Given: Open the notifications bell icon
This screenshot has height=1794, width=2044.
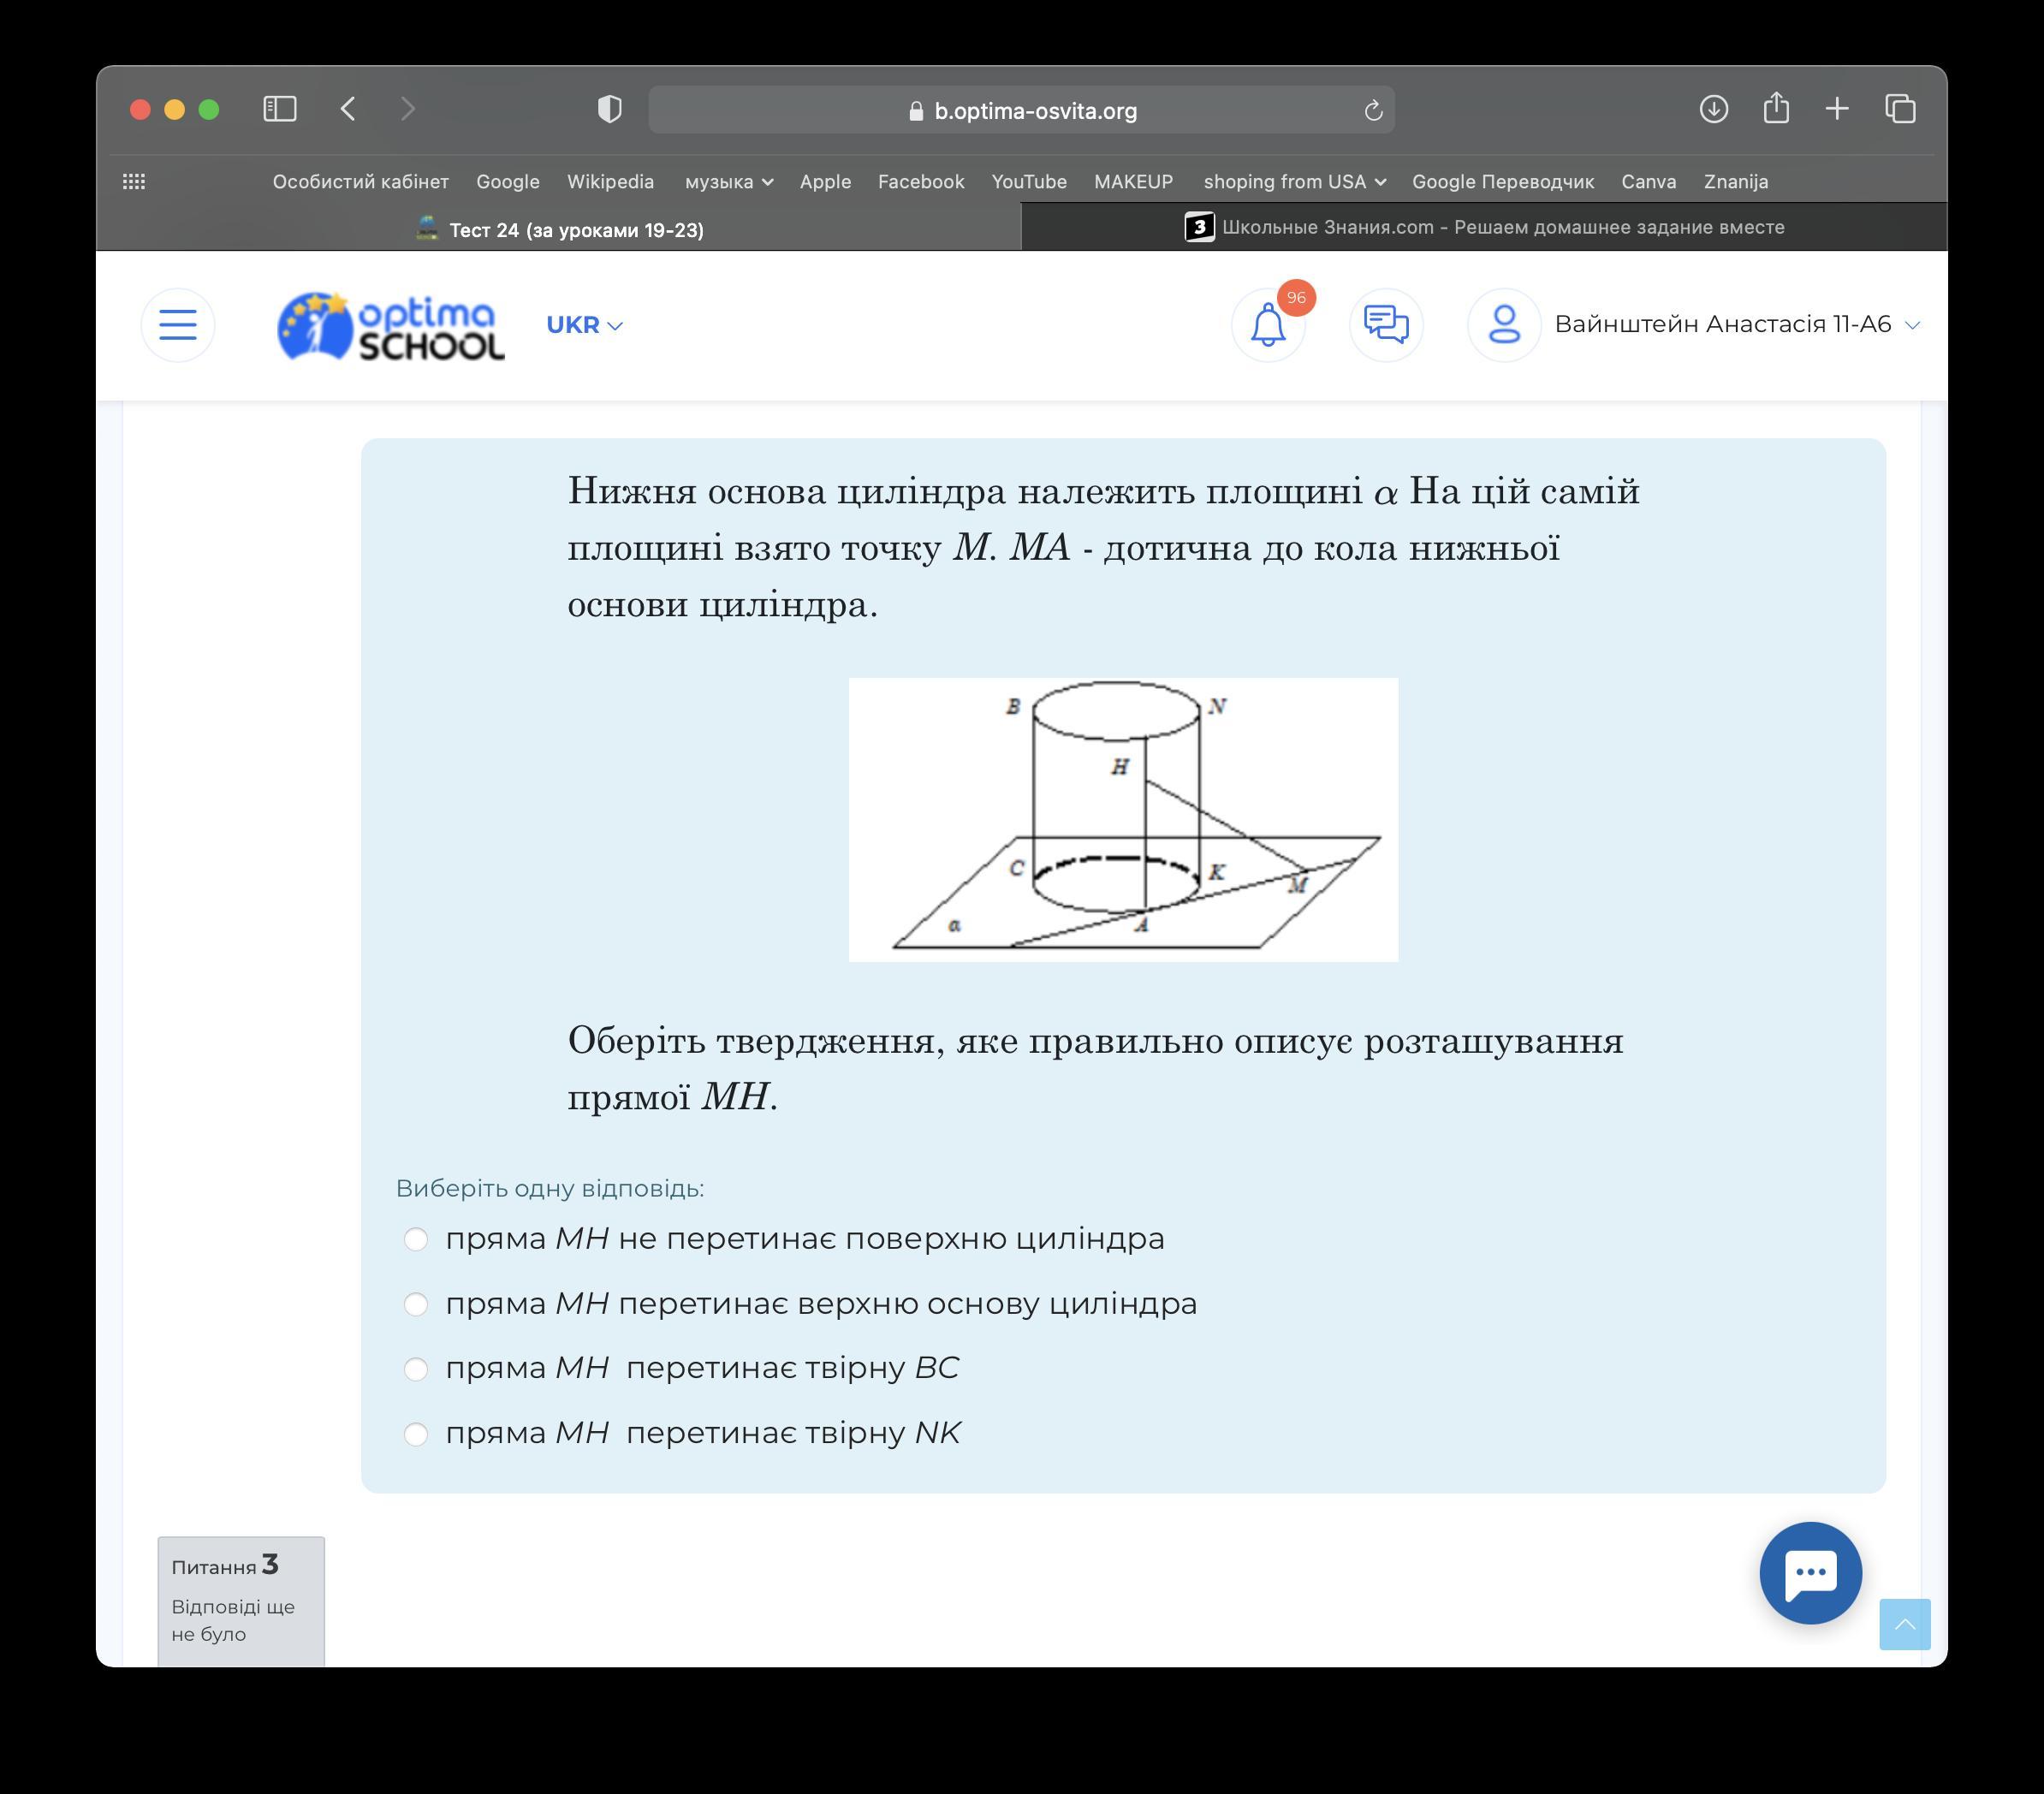Looking at the screenshot, I should pos(1267,325).
